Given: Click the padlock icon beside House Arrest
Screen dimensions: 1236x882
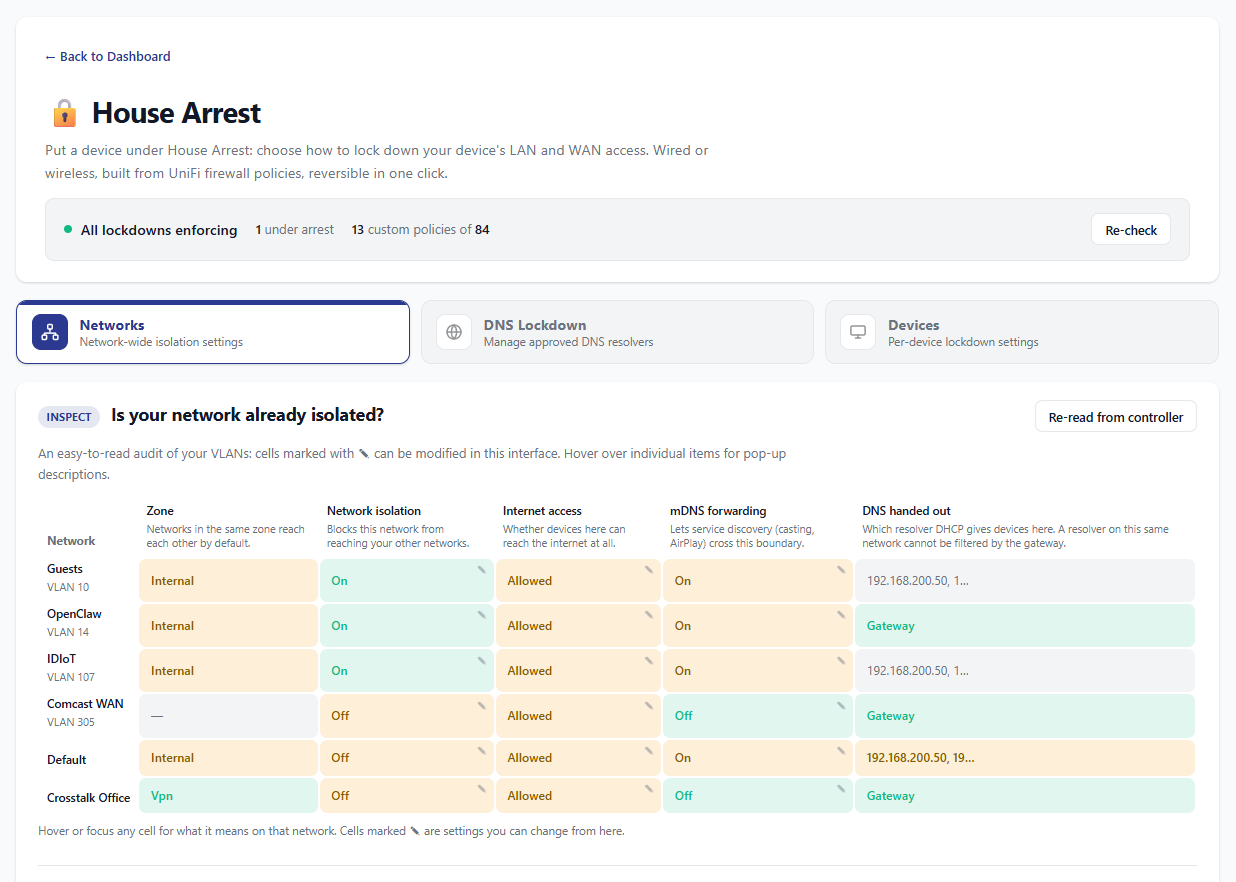Looking at the screenshot, I should (64, 113).
